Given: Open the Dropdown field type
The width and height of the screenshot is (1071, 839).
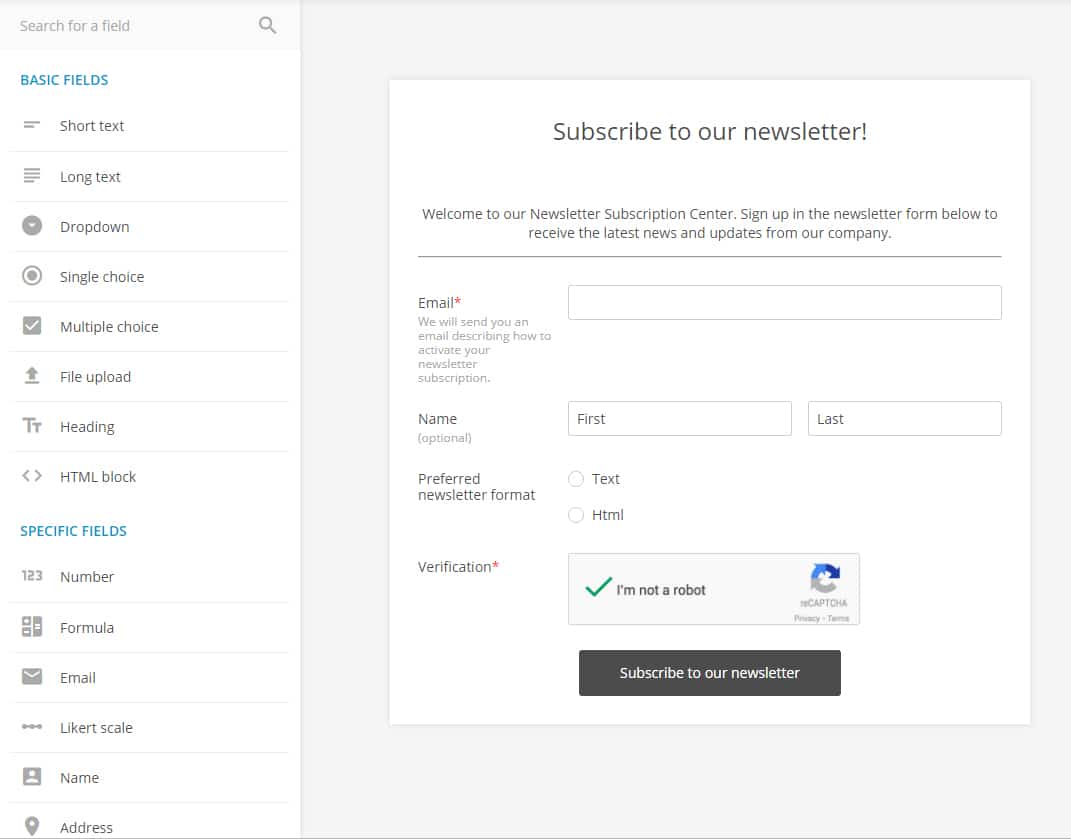Looking at the screenshot, I should pyautogui.click(x=95, y=226).
